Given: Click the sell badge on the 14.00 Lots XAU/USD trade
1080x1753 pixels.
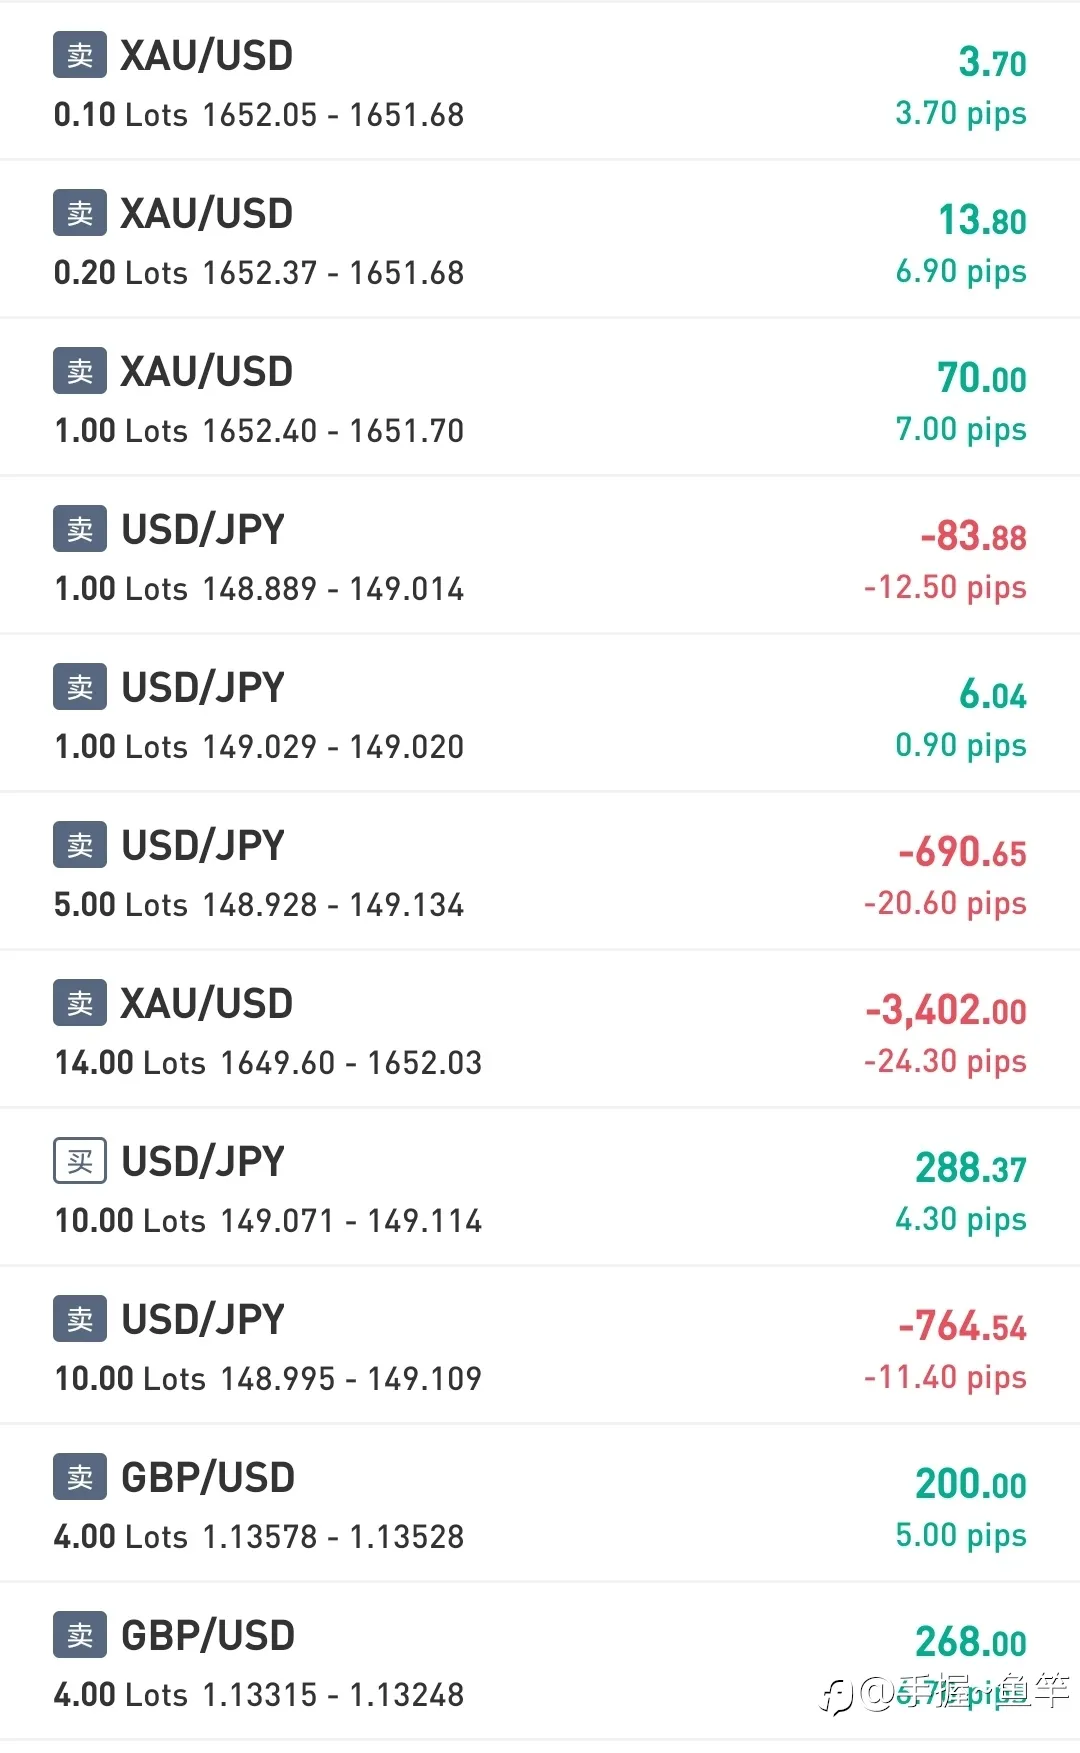Looking at the screenshot, I should (x=80, y=1003).
